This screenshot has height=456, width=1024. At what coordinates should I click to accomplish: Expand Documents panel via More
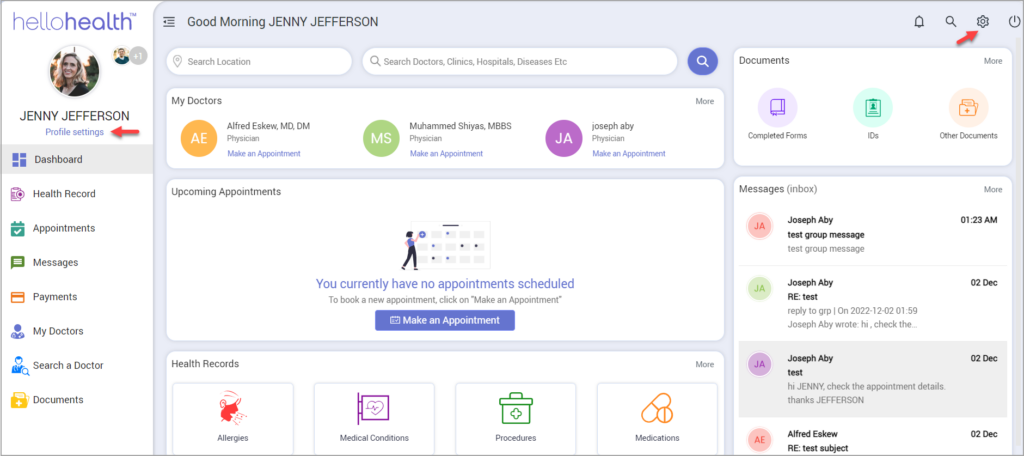(992, 61)
